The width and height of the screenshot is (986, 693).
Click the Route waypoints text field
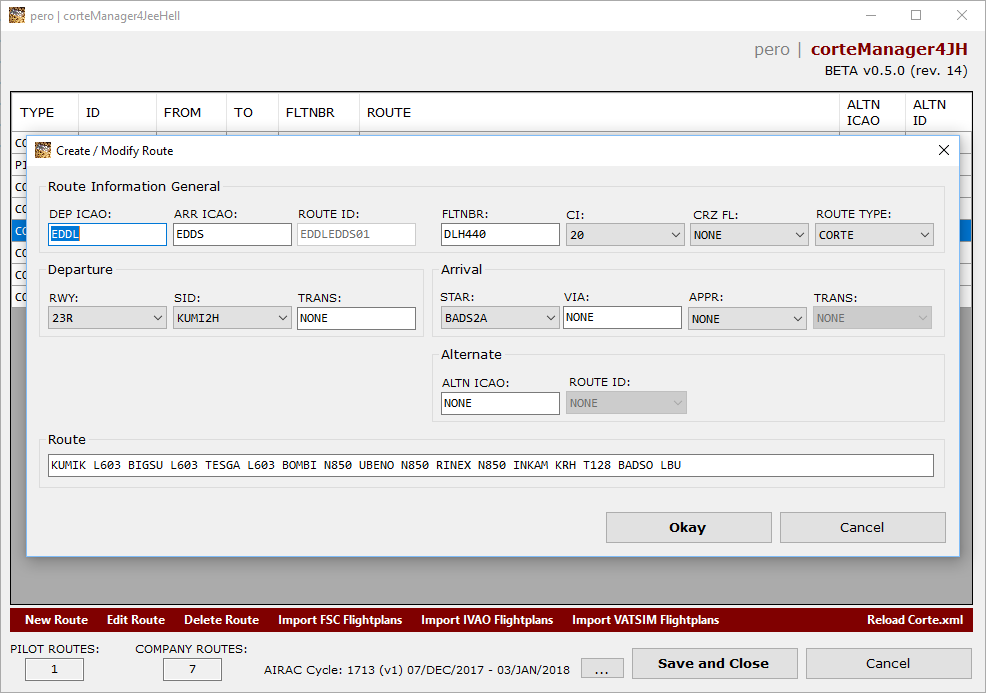[x=490, y=465]
